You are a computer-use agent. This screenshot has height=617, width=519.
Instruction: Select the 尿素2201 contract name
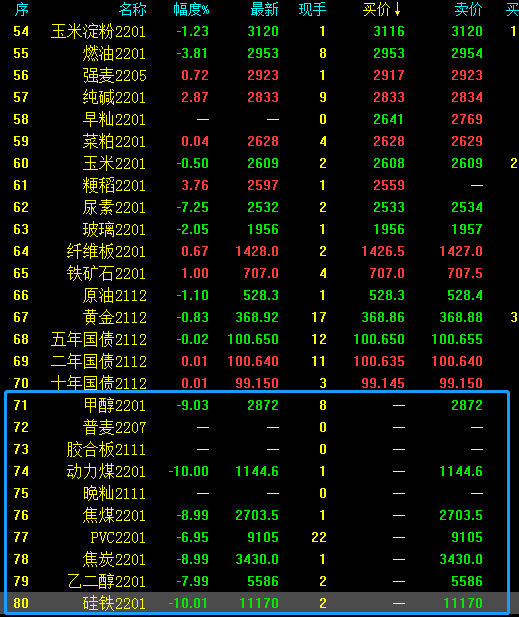coord(114,208)
